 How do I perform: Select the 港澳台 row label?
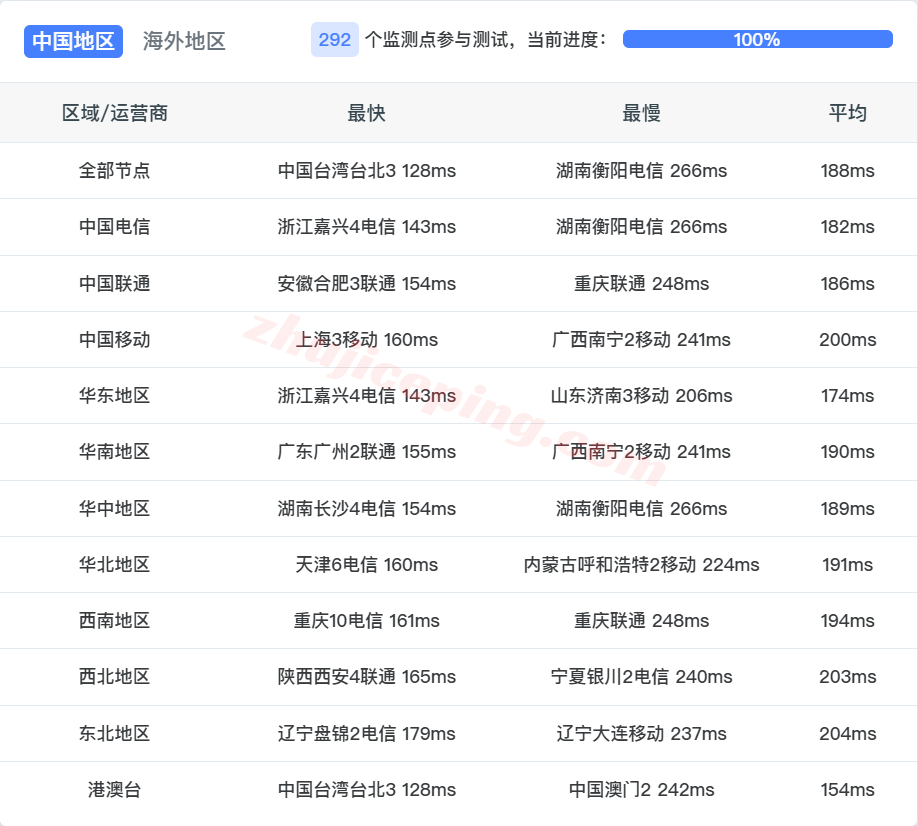click(x=115, y=790)
